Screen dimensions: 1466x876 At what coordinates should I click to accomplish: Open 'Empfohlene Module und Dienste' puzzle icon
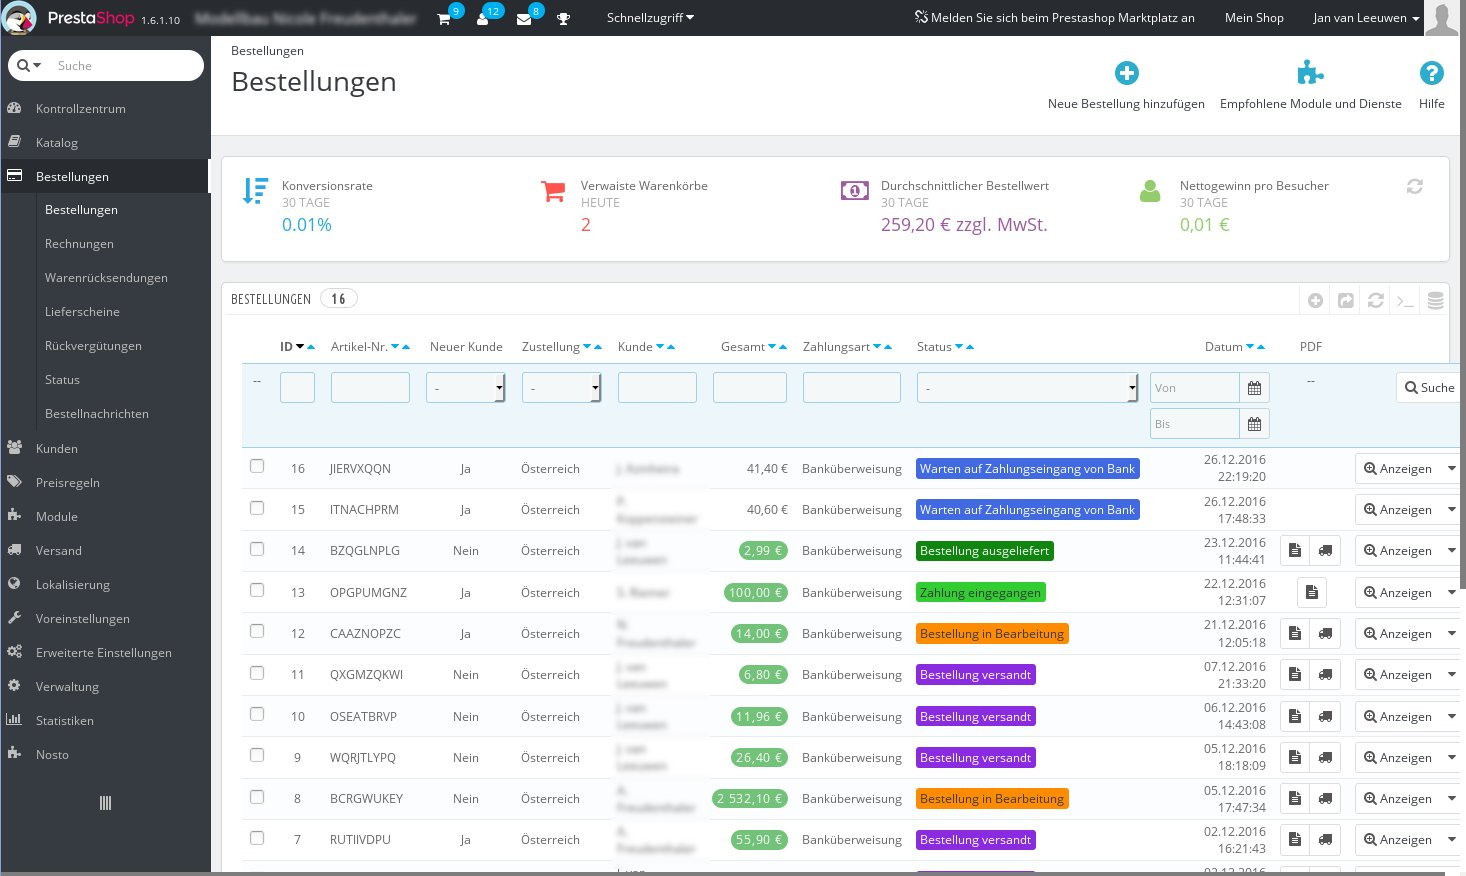click(1310, 73)
